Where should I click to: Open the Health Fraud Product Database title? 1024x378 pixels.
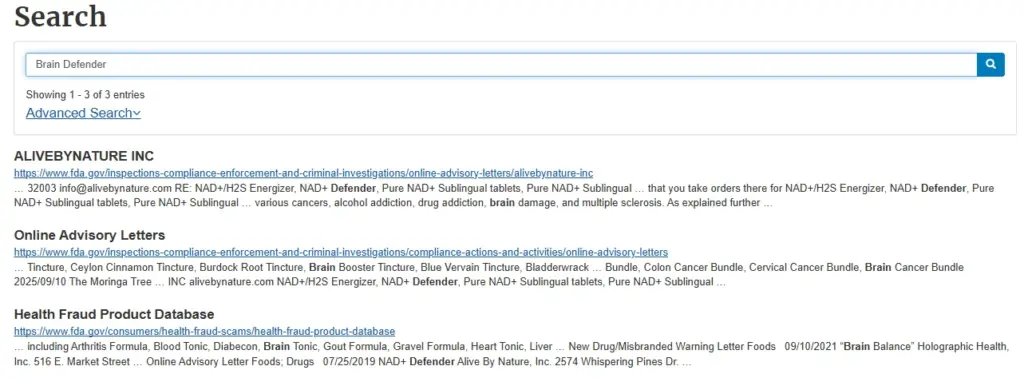coord(114,315)
